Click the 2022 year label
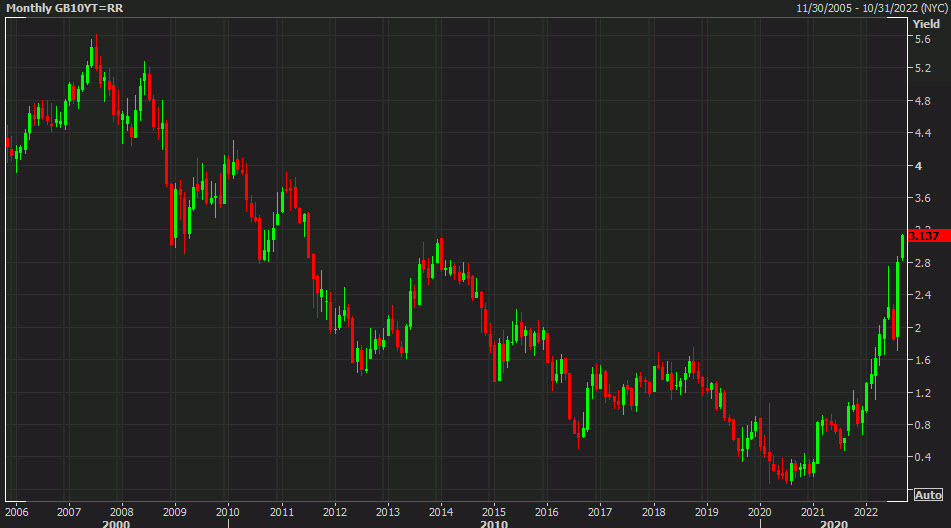The image size is (951, 528). coord(866,512)
